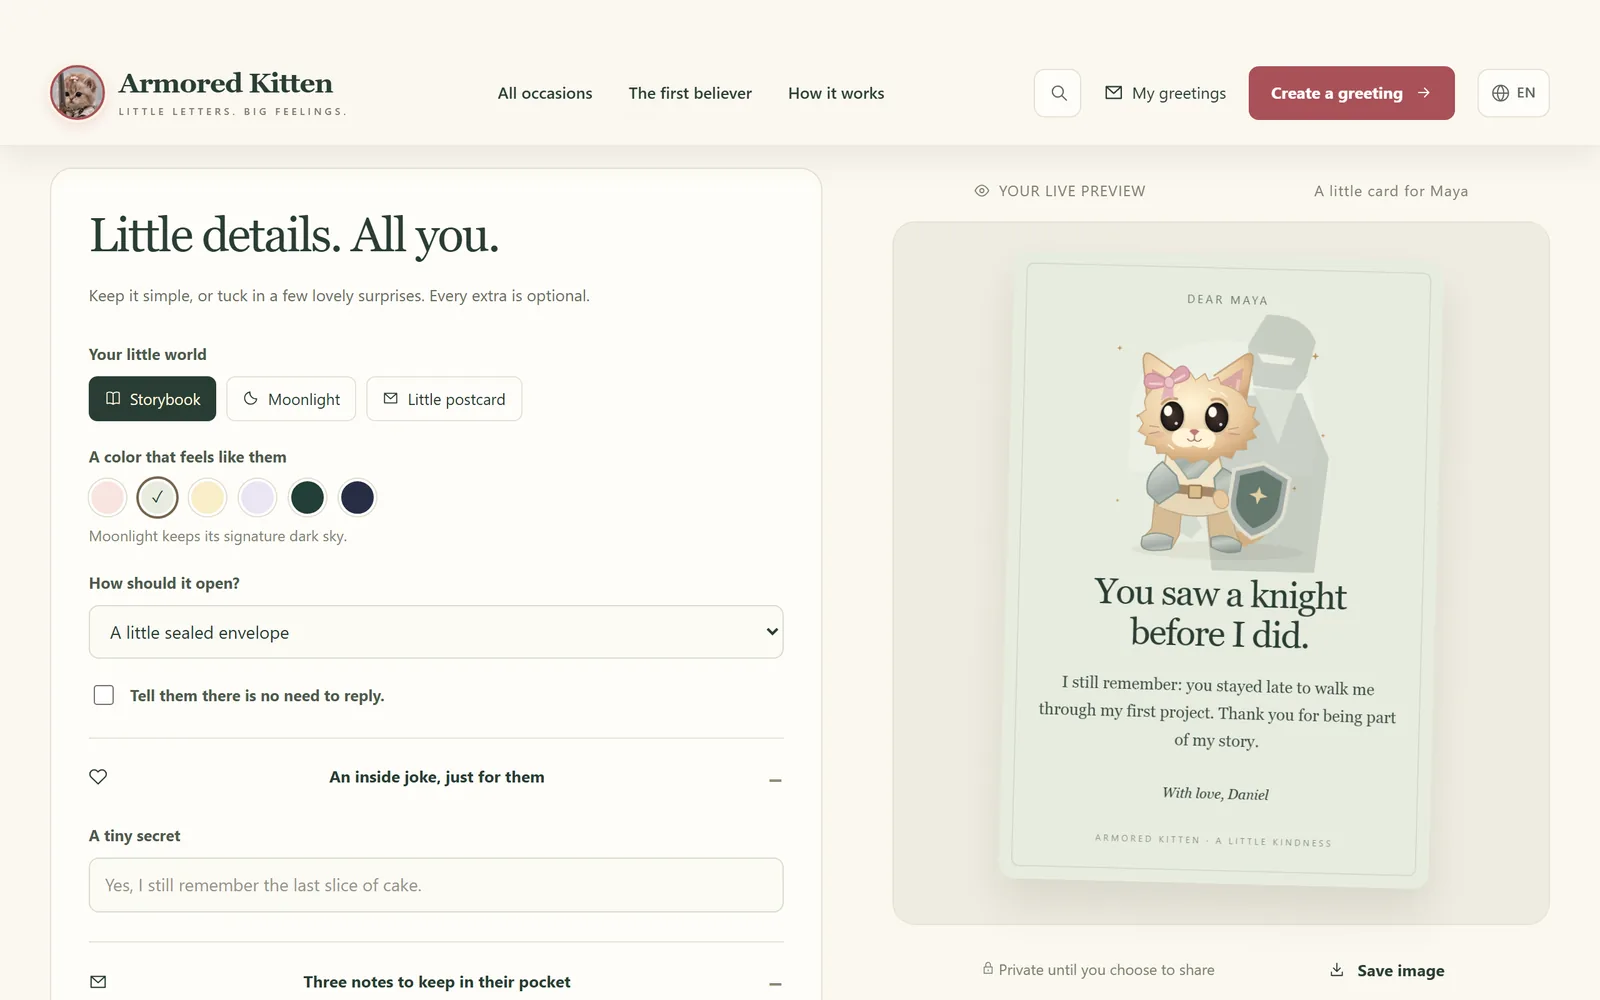The image size is (1600, 1000).
Task: Open the 'How should it open?' dropdown
Action: click(436, 632)
